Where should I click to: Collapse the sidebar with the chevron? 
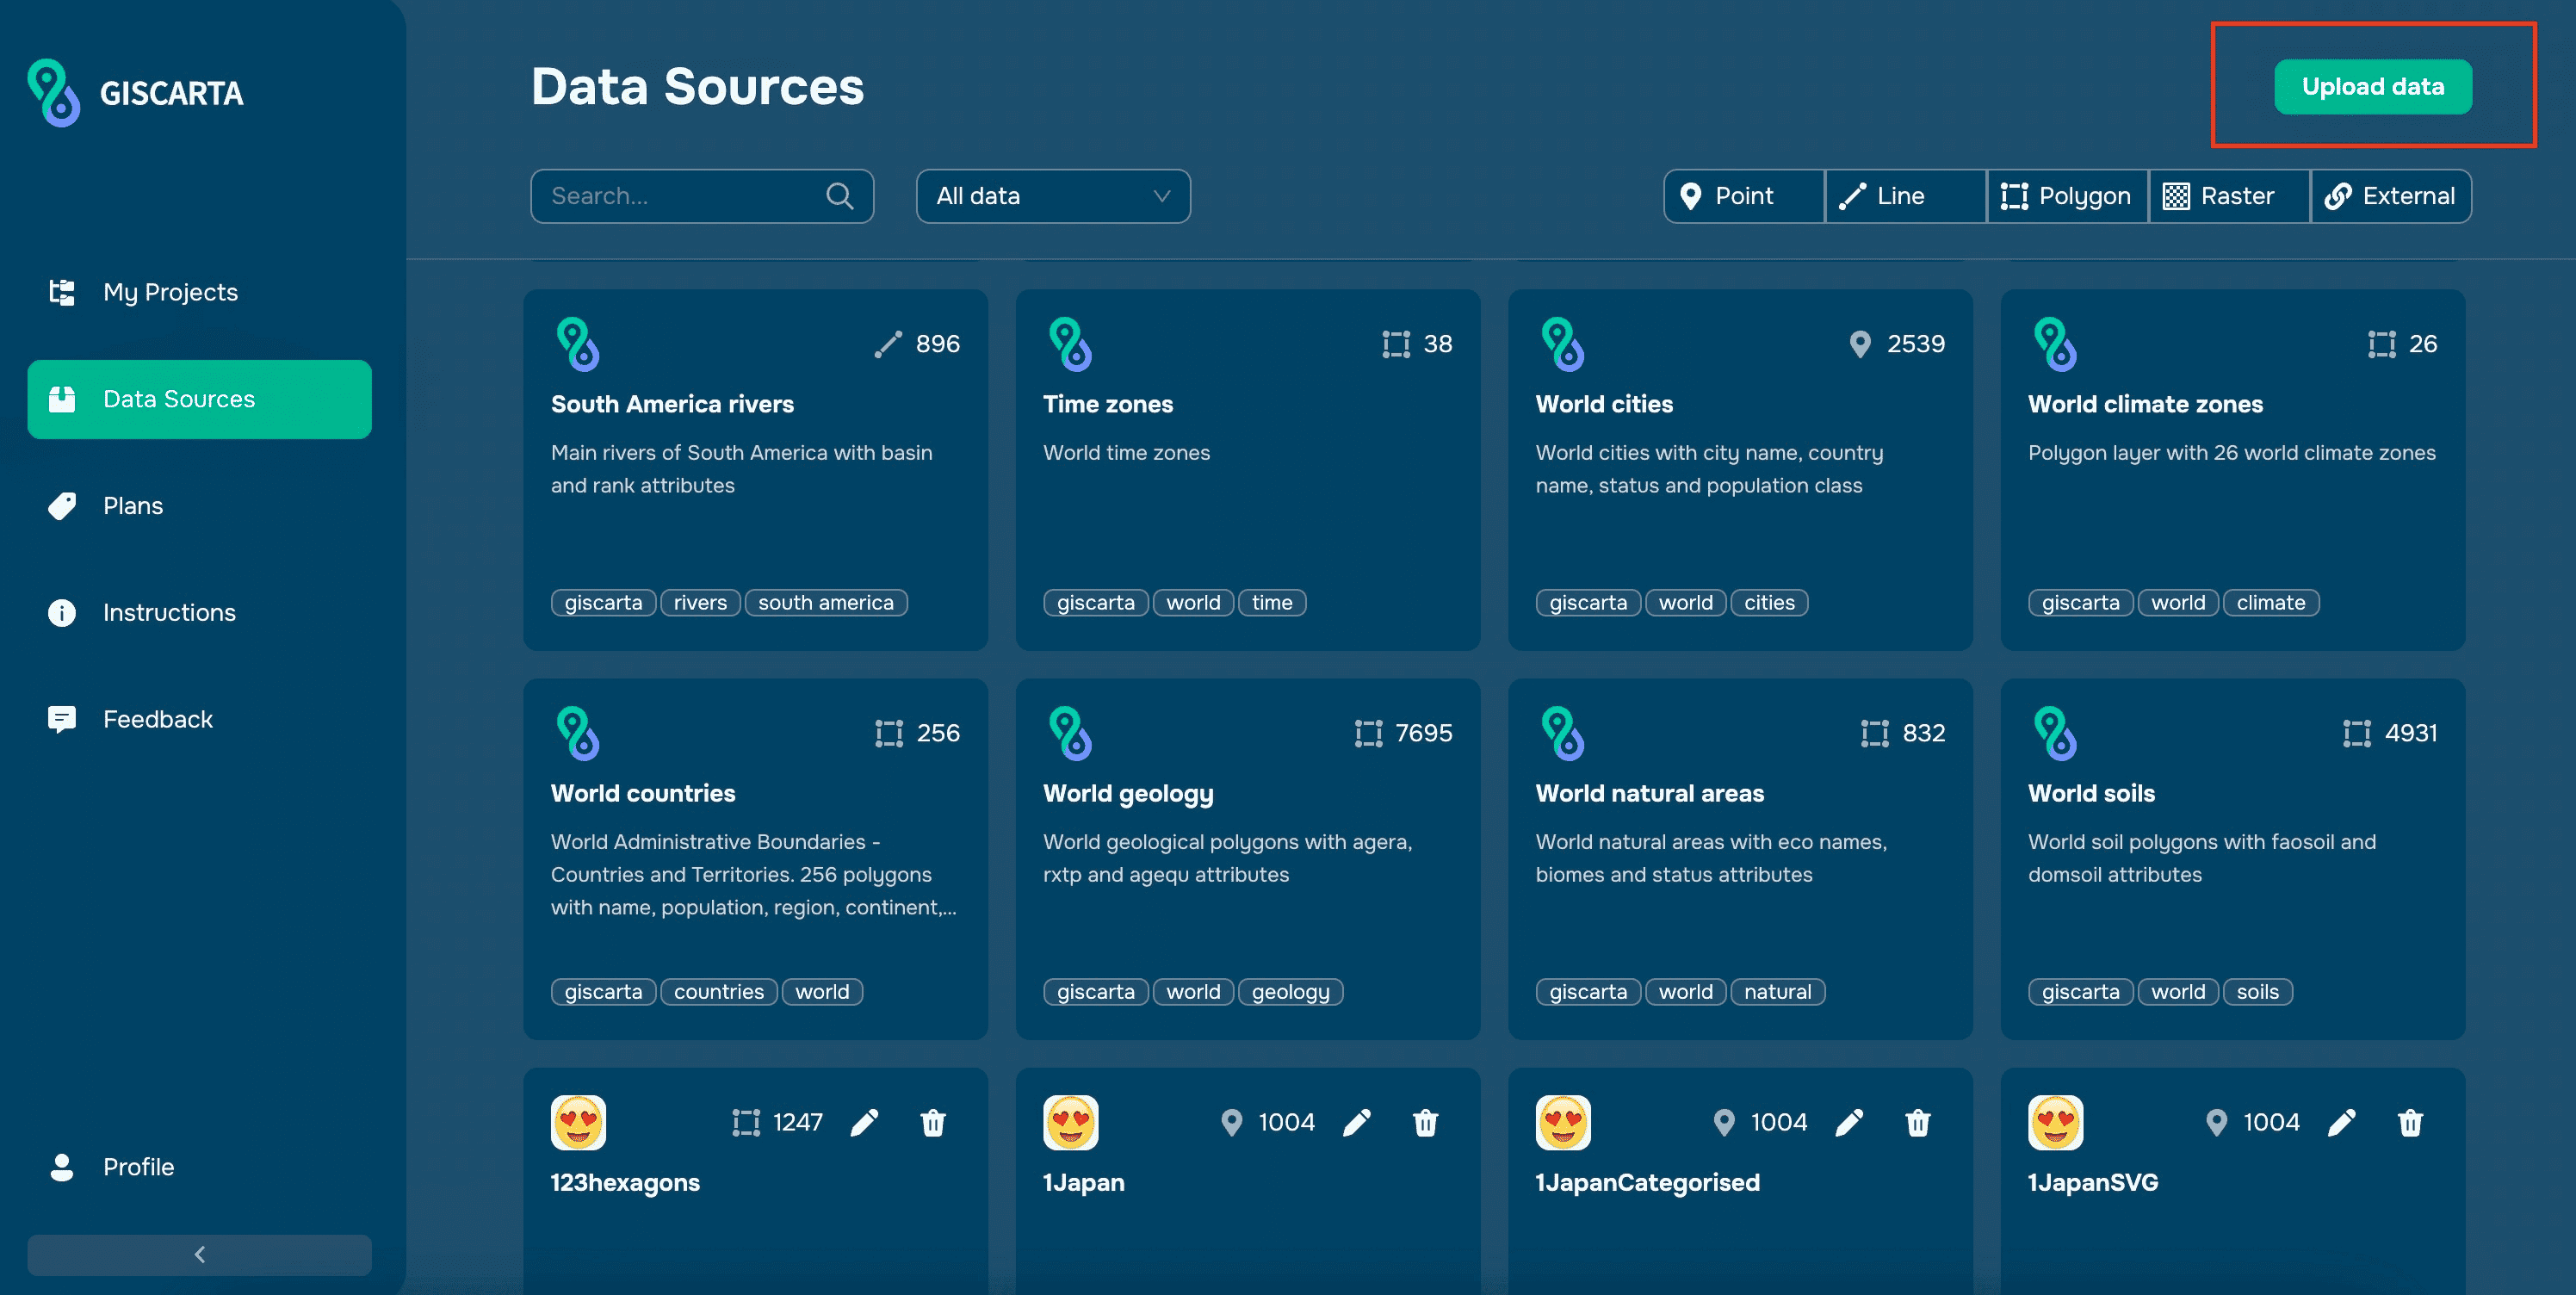tap(199, 1254)
